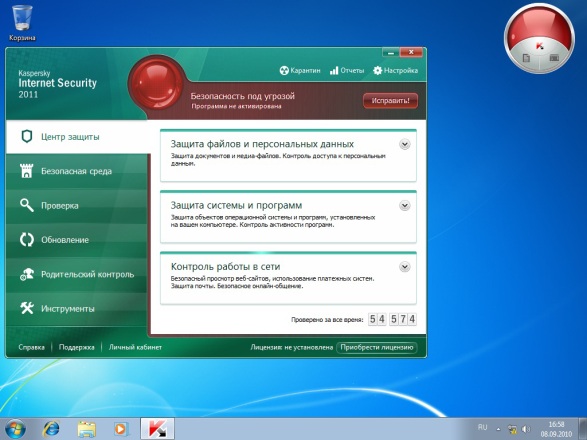Image resolution: width=587 pixels, height=440 pixels.
Task: Open the Справка link
Action: [x=31, y=347]
